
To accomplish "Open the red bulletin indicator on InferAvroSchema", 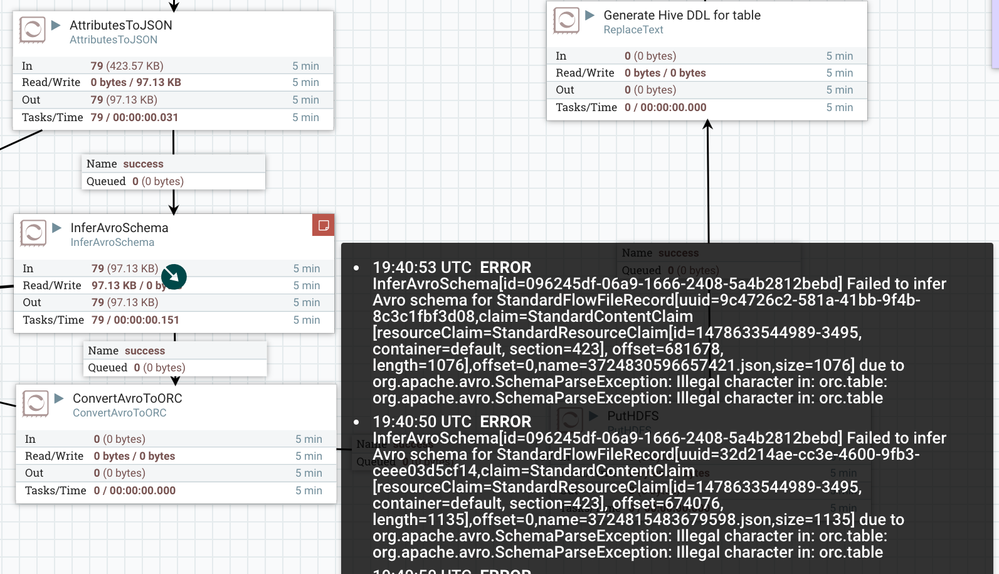I will tap(323, 225).
